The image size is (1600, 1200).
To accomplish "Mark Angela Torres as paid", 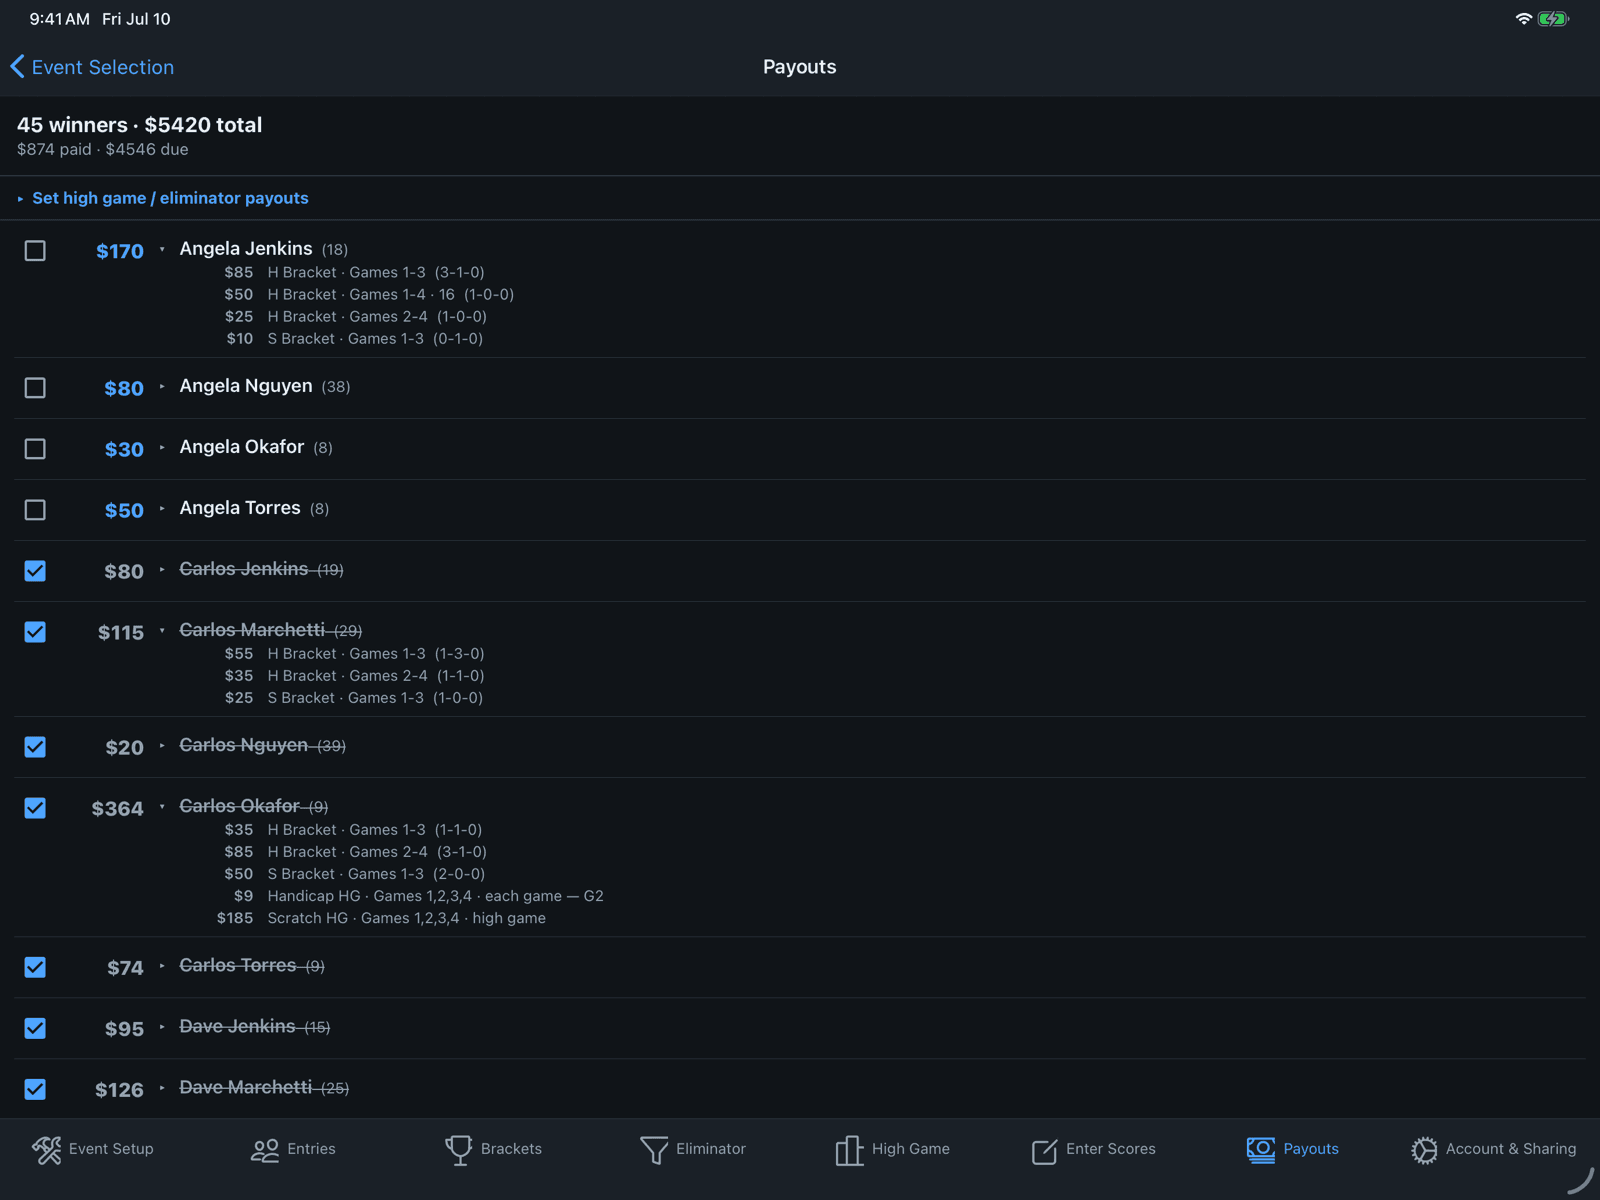I will click(35, 509).
